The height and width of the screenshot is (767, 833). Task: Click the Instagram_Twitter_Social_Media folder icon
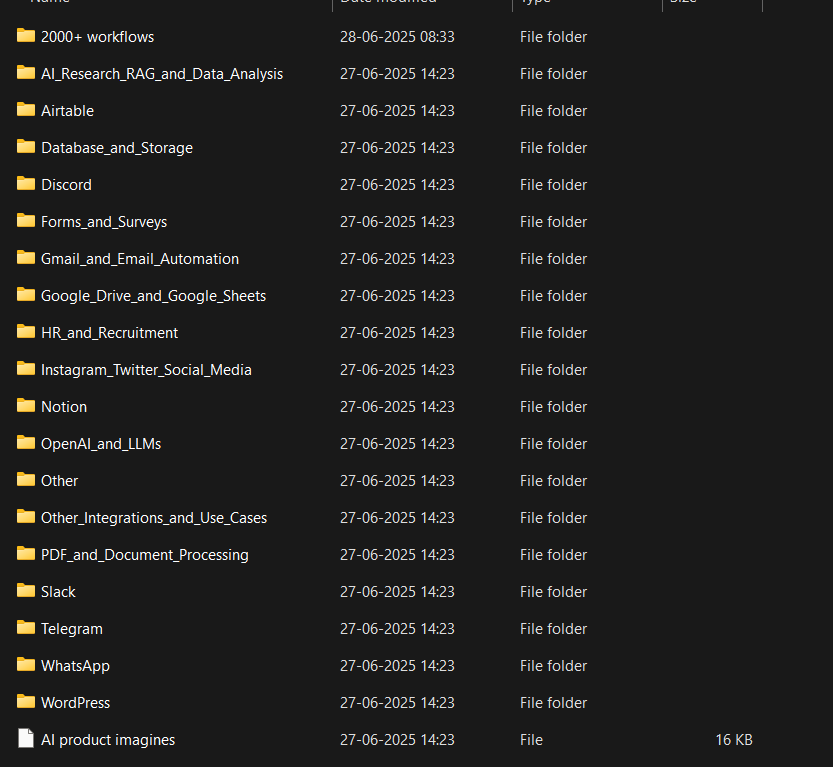pyautogui.click(x=26, y=369)
